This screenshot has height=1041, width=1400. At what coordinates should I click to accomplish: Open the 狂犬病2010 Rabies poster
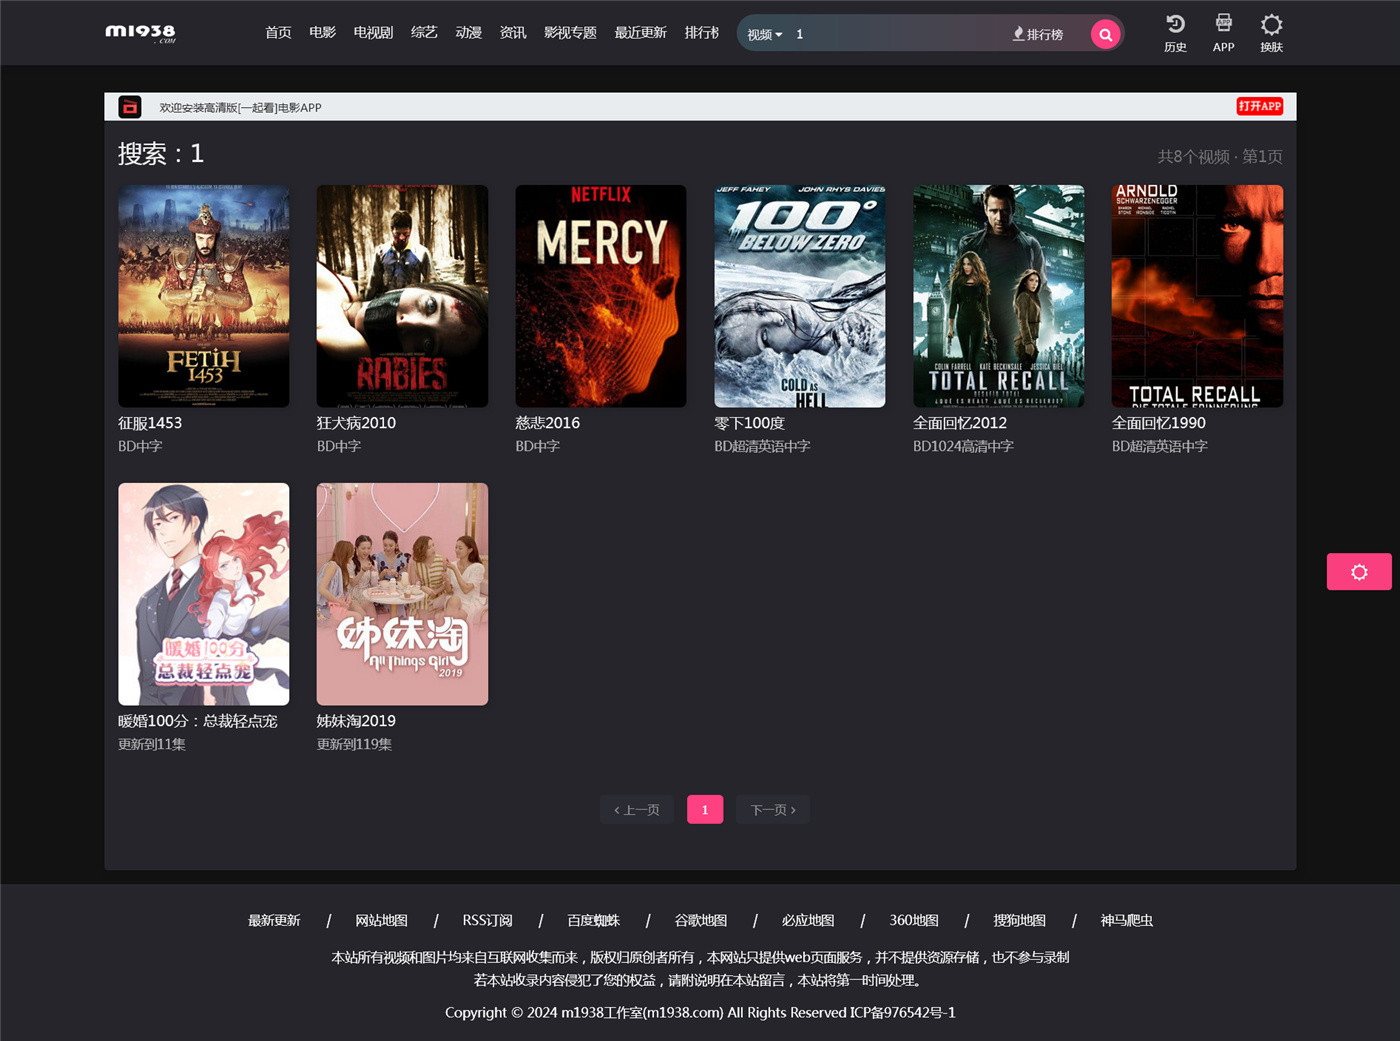pyautogui.click(x=402, y=296)
